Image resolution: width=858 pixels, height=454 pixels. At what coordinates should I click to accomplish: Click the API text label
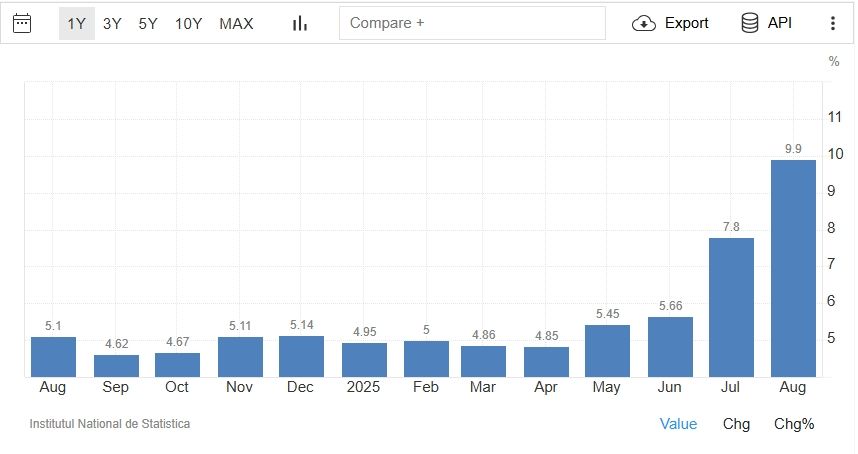coord(779,23)
